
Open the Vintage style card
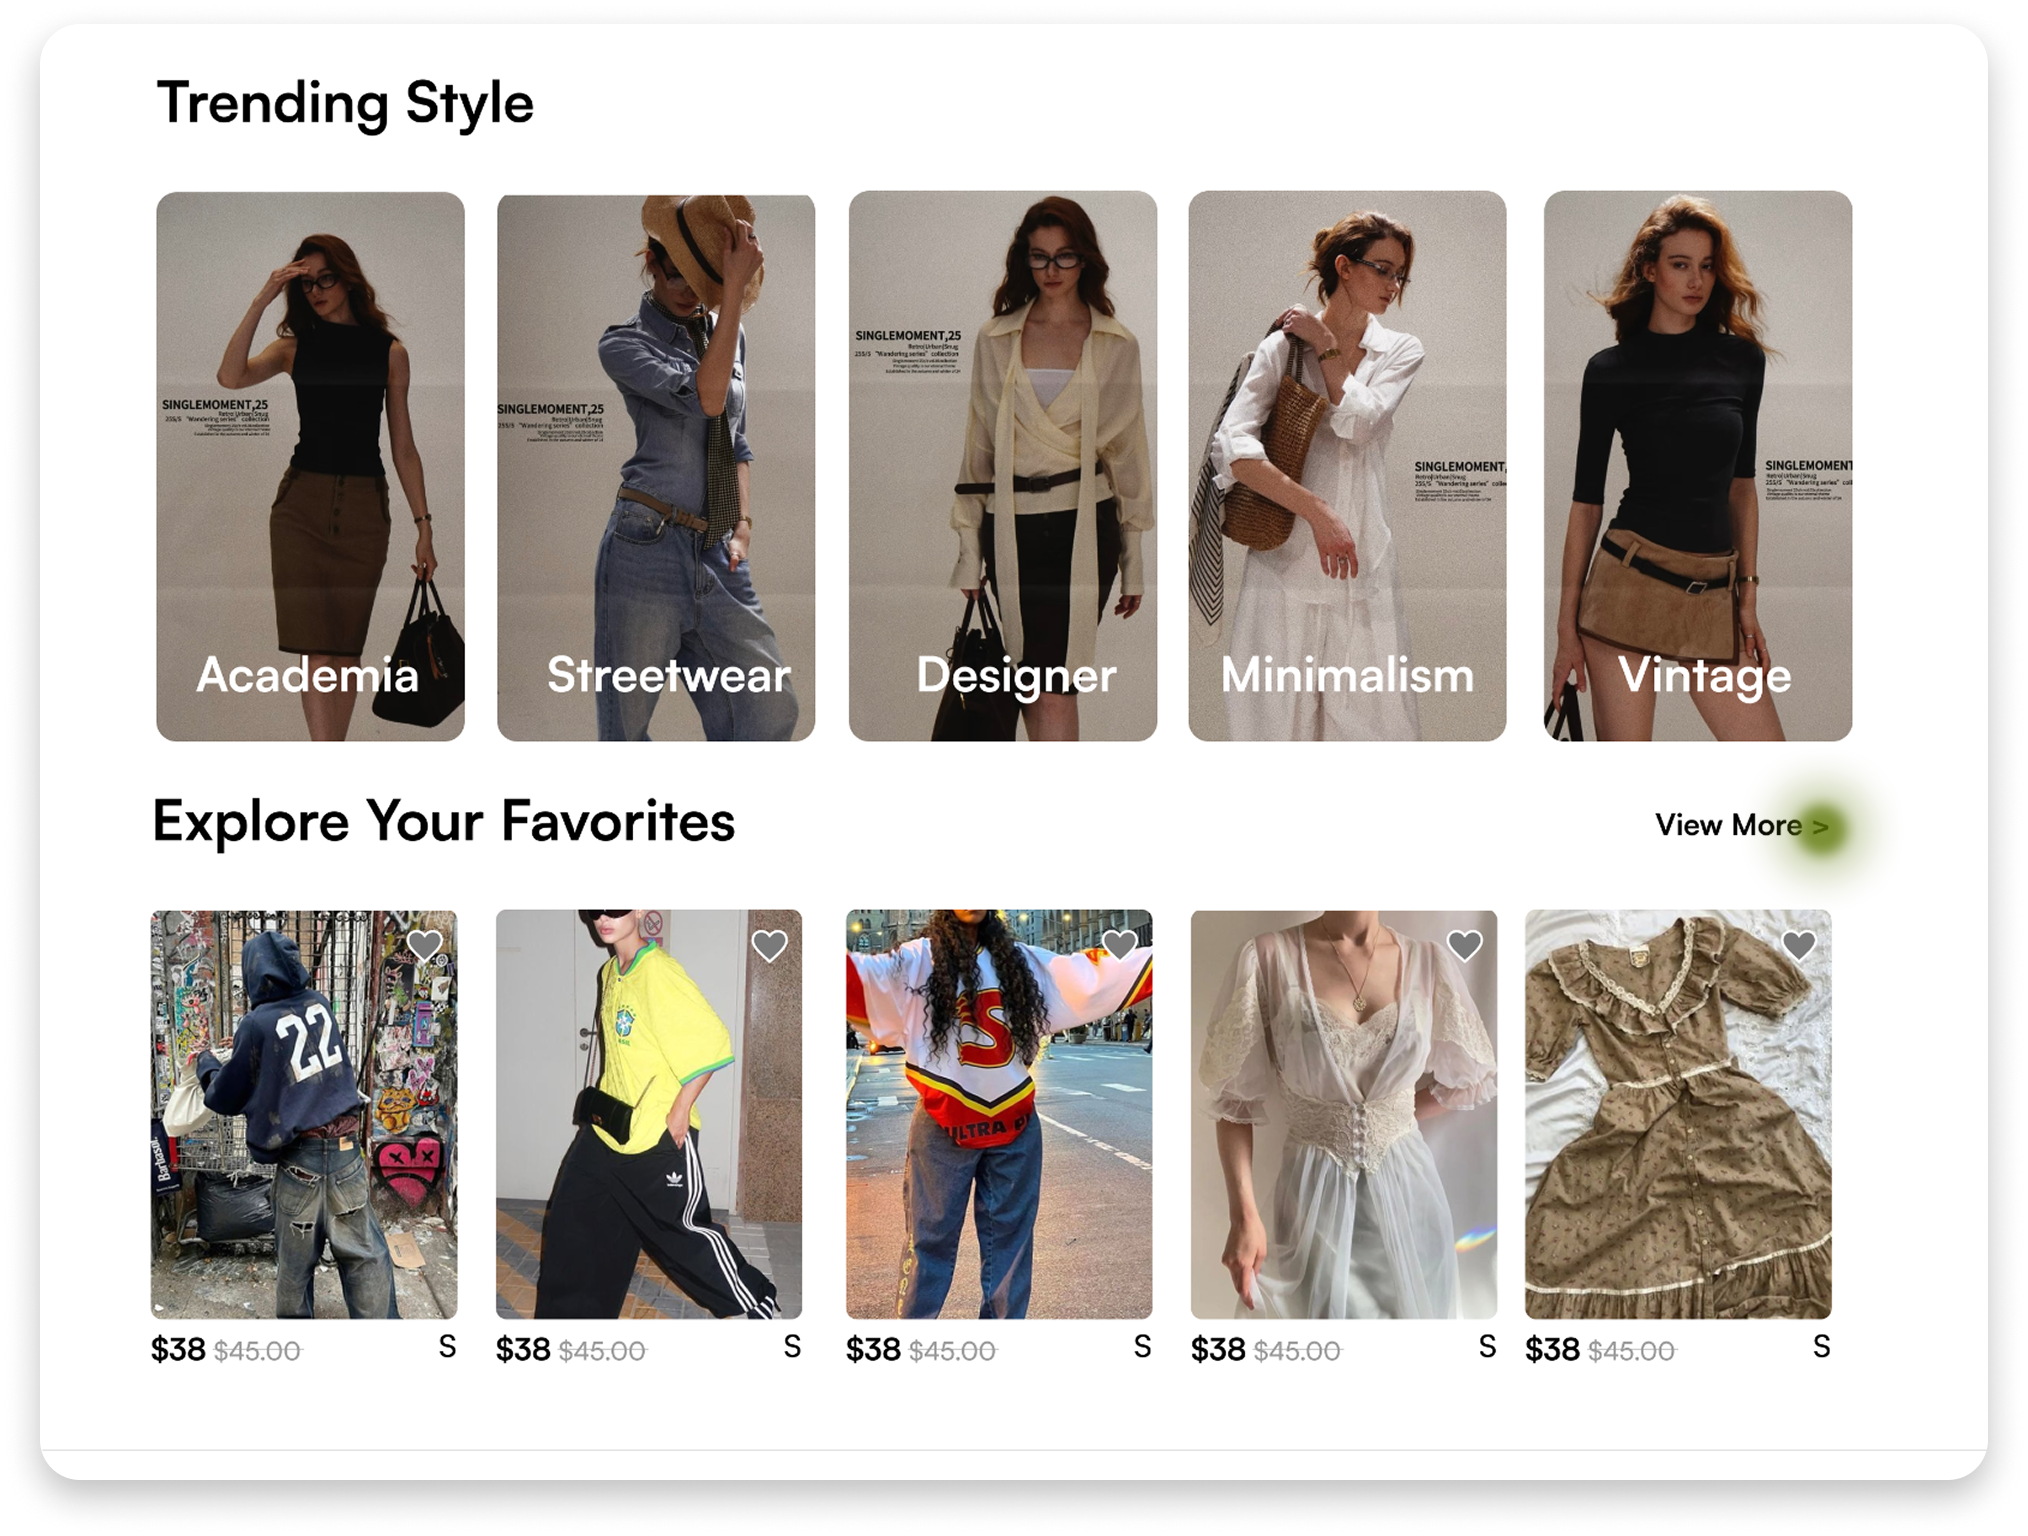(1697, 466)
